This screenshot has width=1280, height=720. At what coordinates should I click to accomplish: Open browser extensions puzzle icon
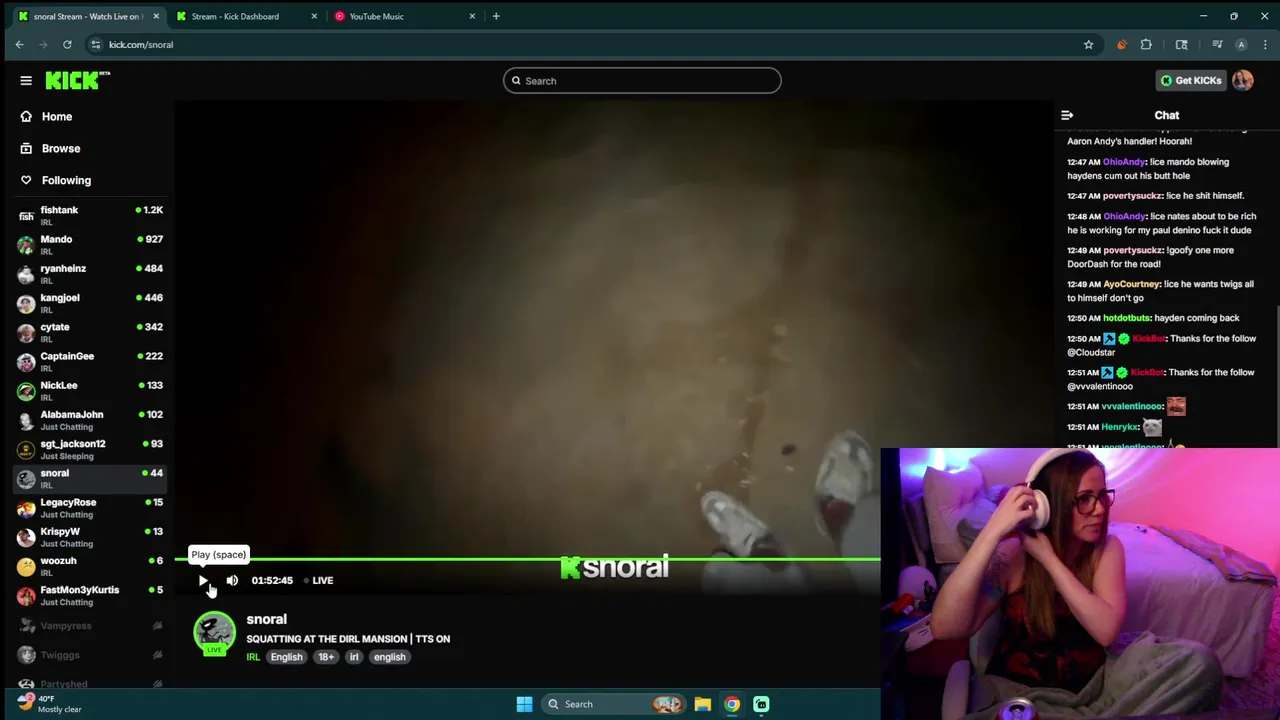pyautogui.click(x=1146, y=44)
